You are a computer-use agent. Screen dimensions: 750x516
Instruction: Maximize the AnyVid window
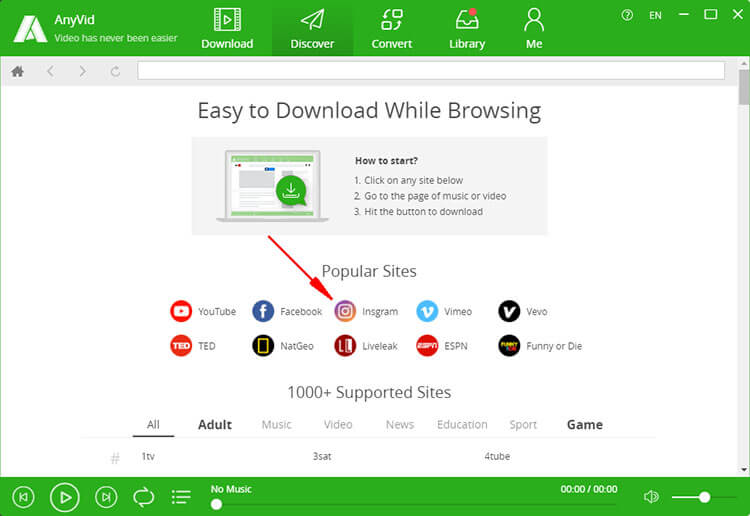pos(711,15)
